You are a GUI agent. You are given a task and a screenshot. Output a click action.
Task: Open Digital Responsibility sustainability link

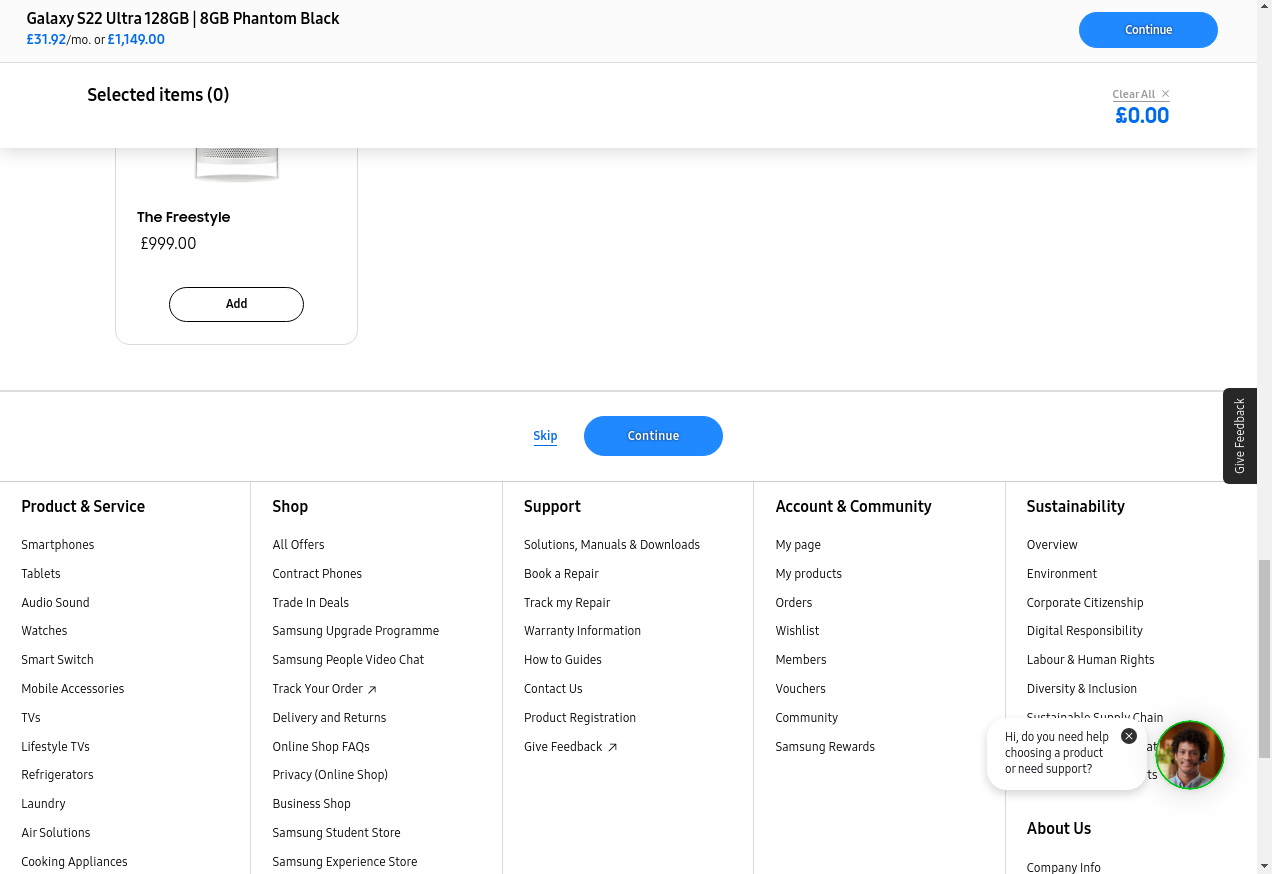click(x=1084, y=631)
